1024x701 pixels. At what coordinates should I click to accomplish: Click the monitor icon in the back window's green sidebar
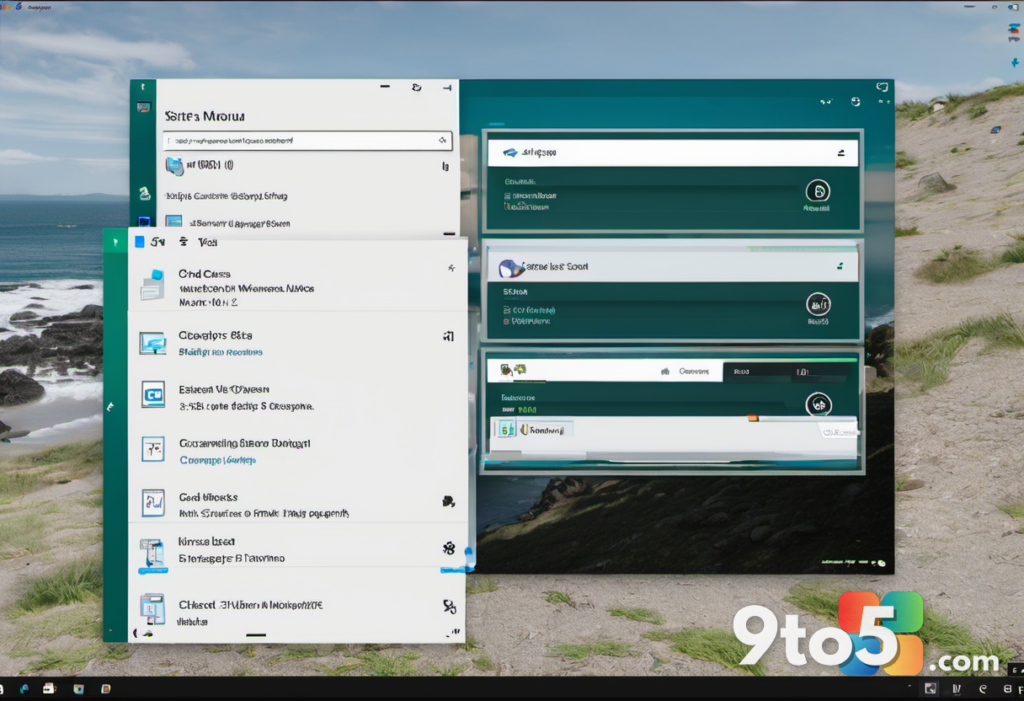coord(143,107)
